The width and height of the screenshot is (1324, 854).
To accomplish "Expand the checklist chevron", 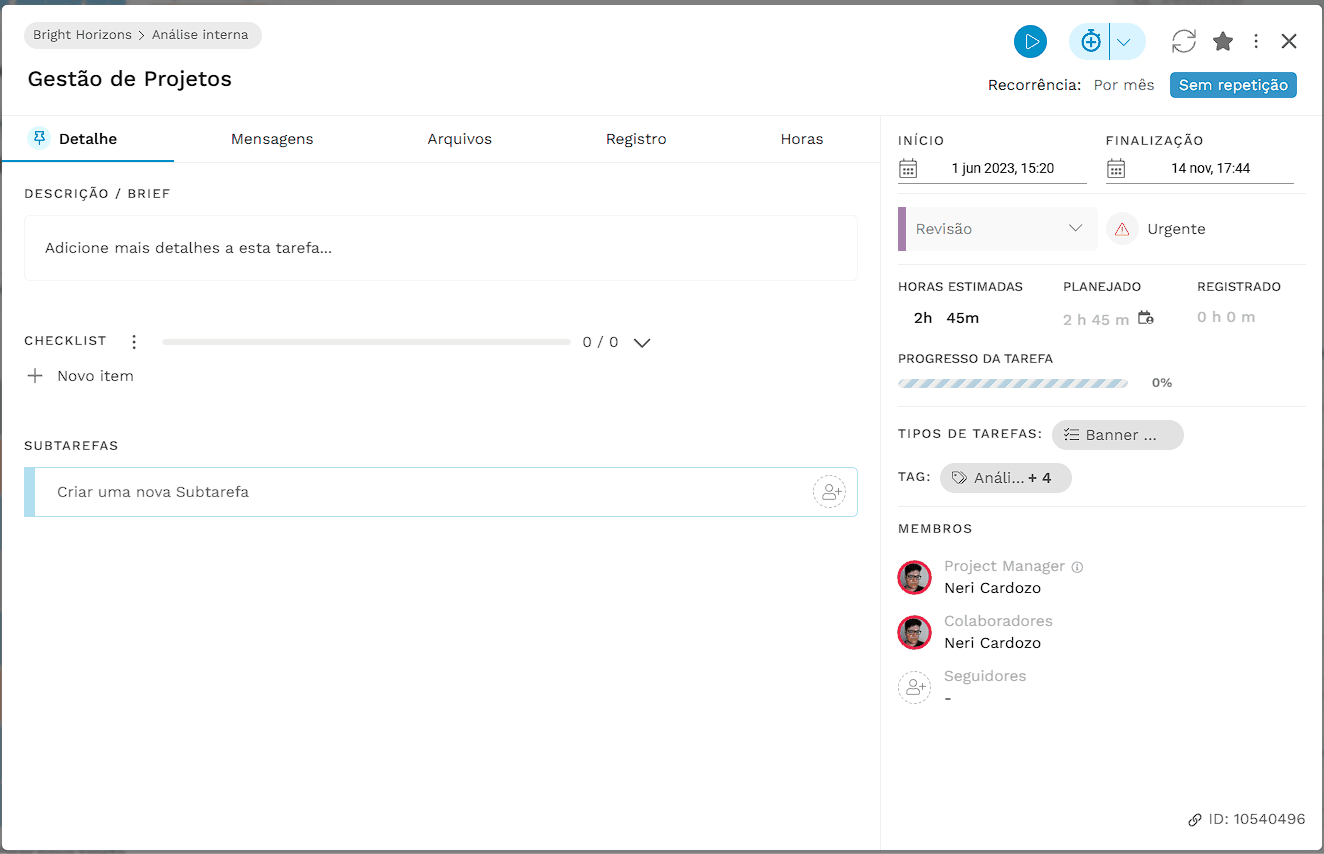I will (642, 343).
